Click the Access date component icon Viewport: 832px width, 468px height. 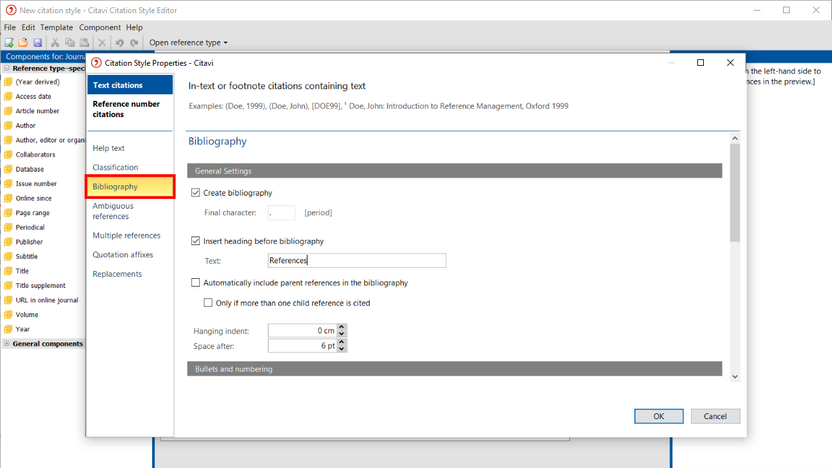pos(8,97)
